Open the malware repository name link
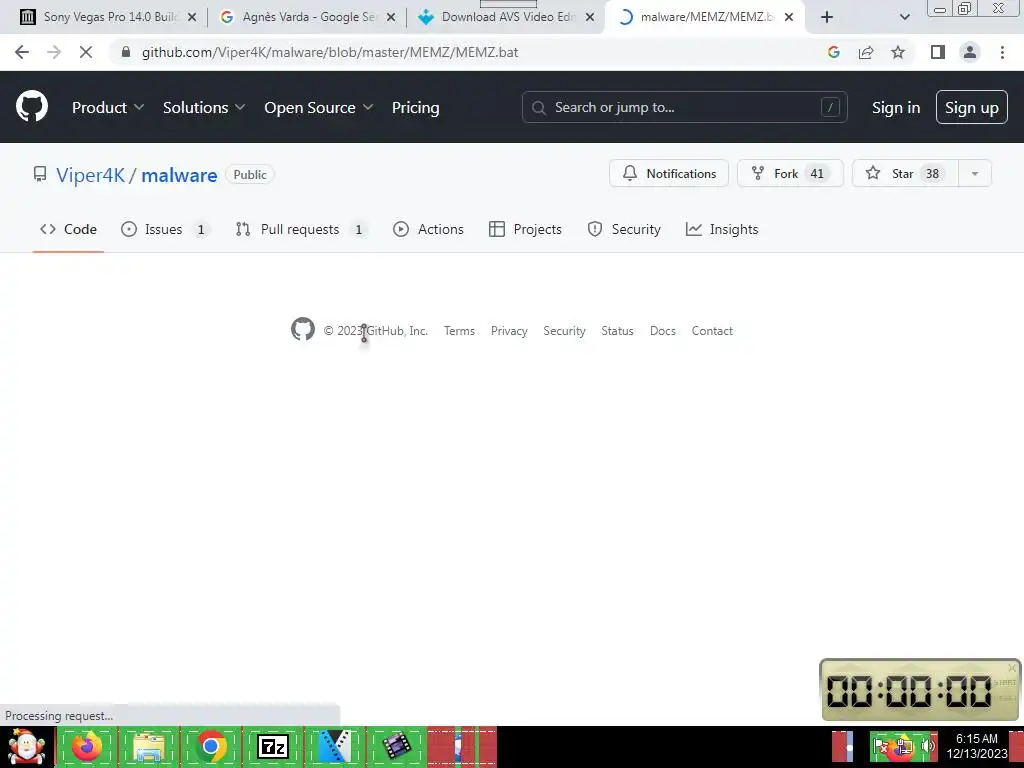The height and width of the screenshot is (768, 1024). tap(179, 175)
